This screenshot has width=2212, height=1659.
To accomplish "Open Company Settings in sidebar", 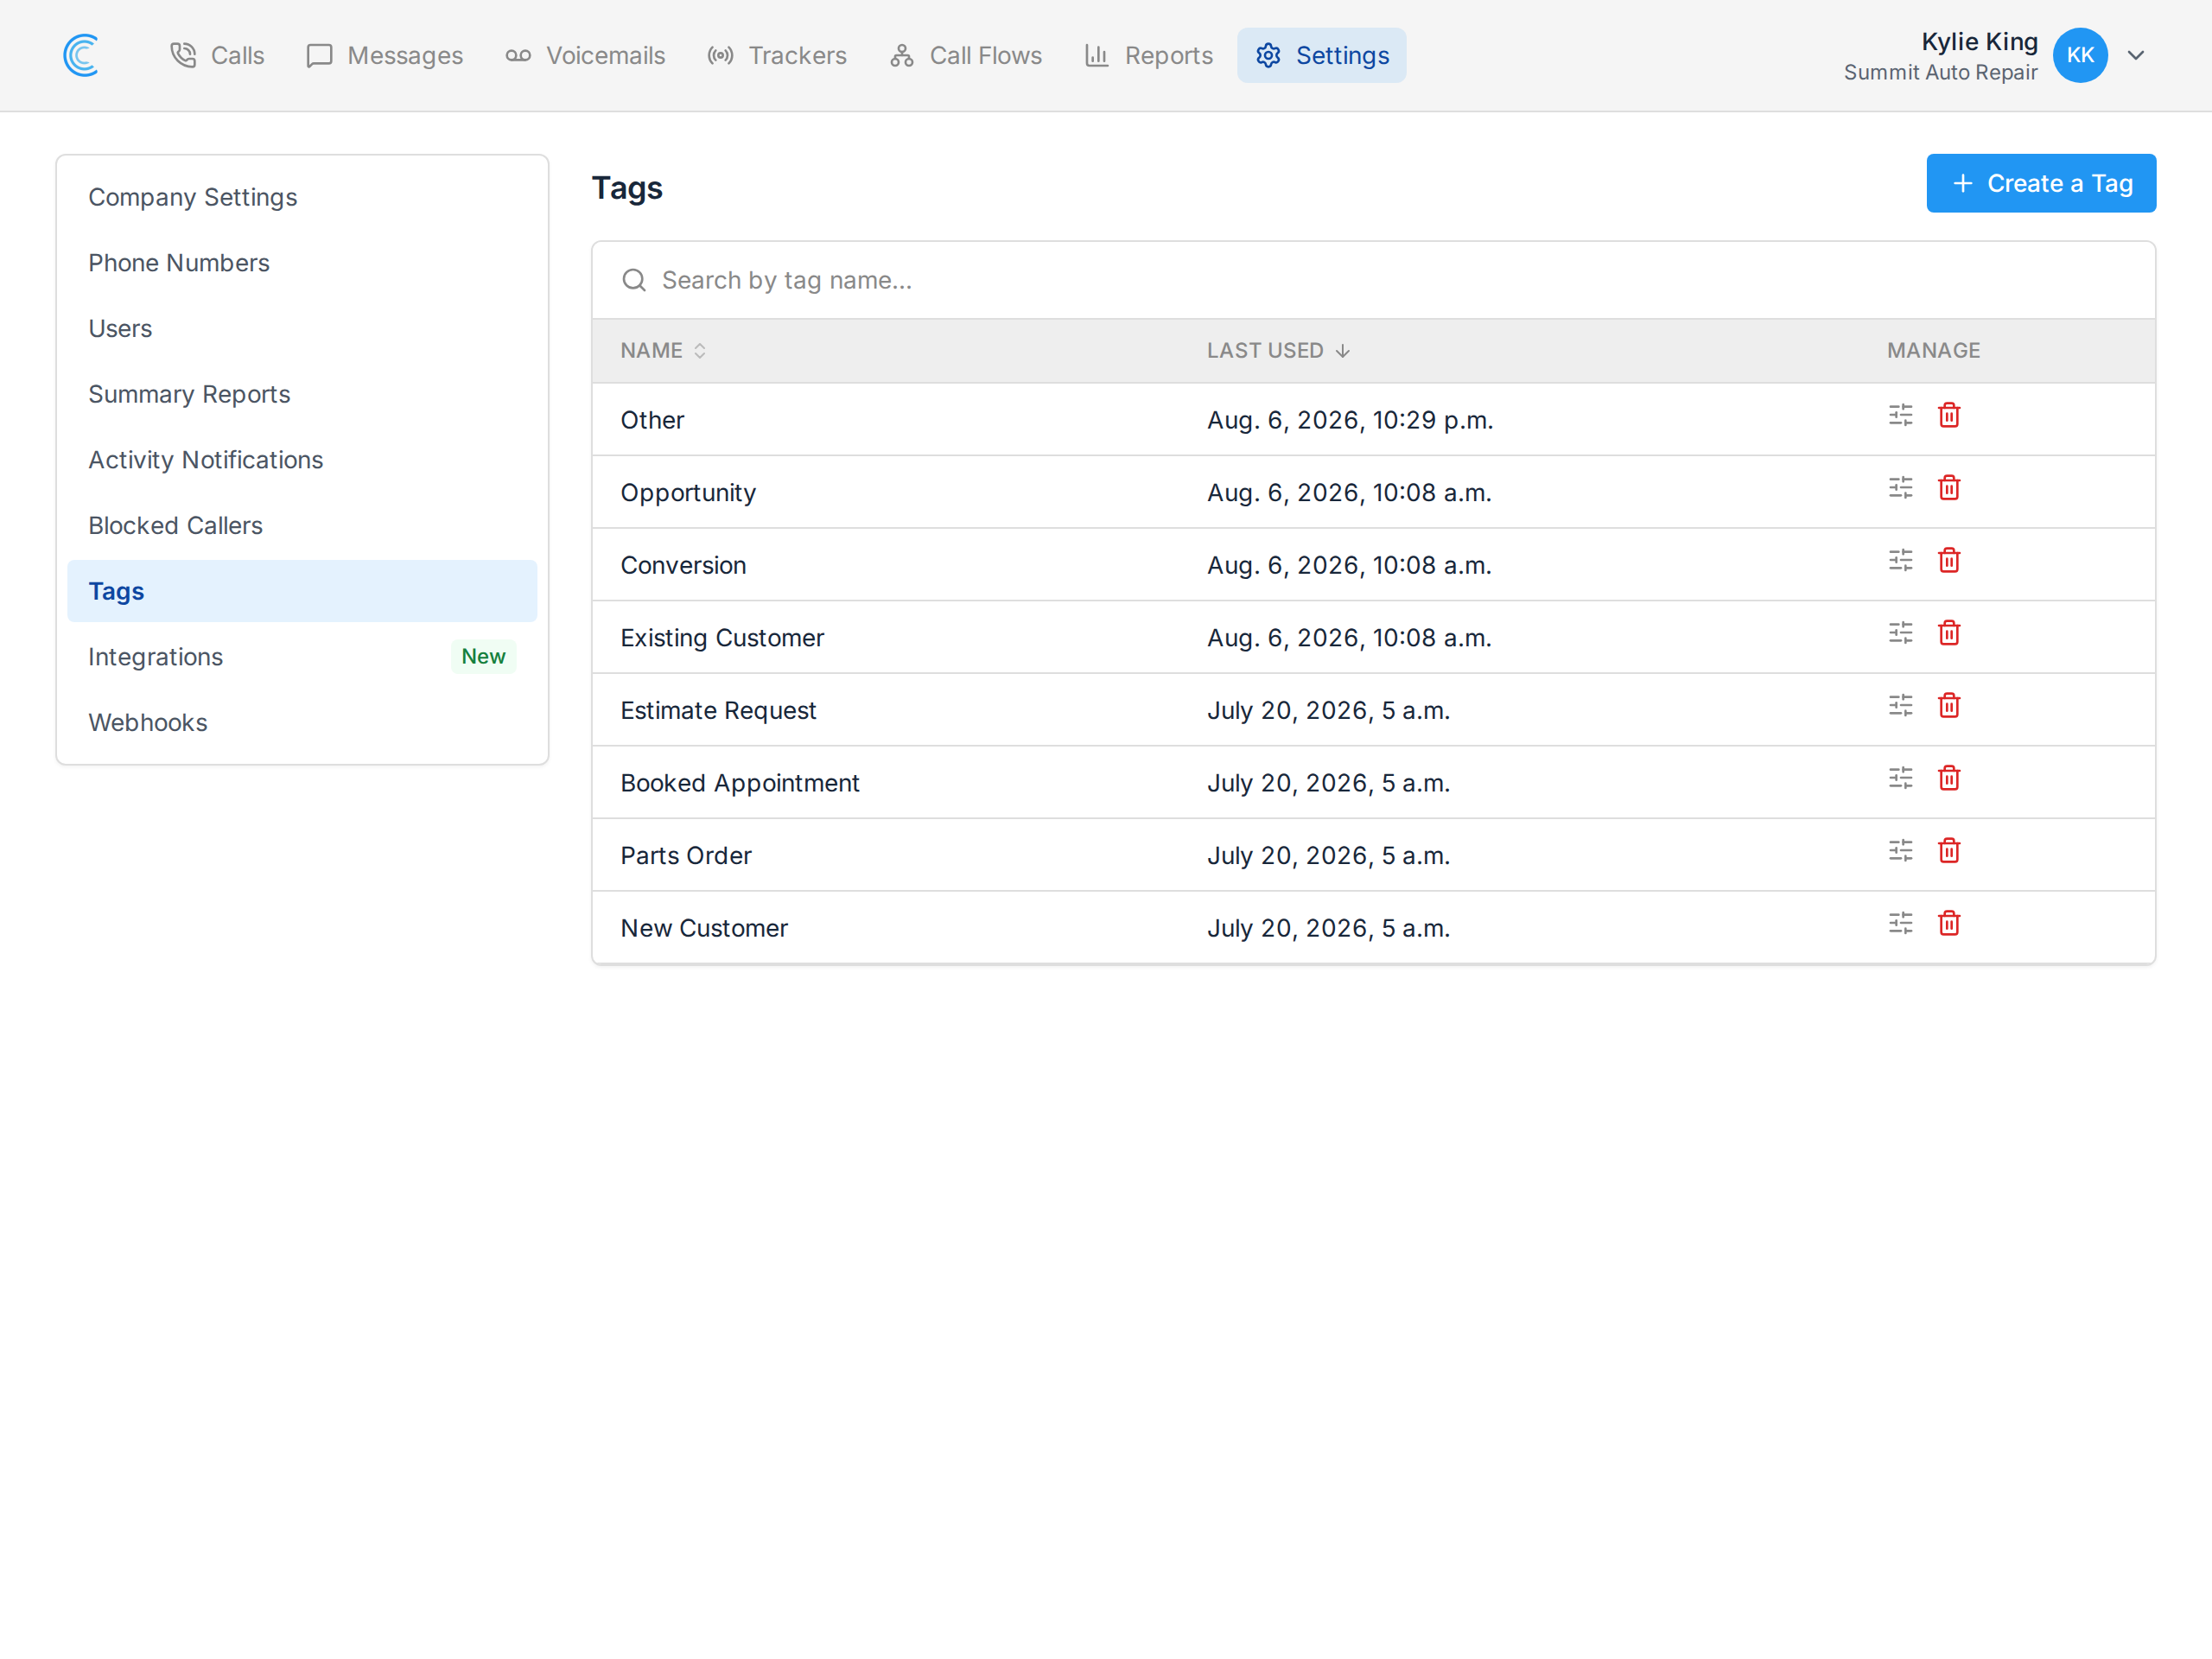I will click(x=302, y=197).
